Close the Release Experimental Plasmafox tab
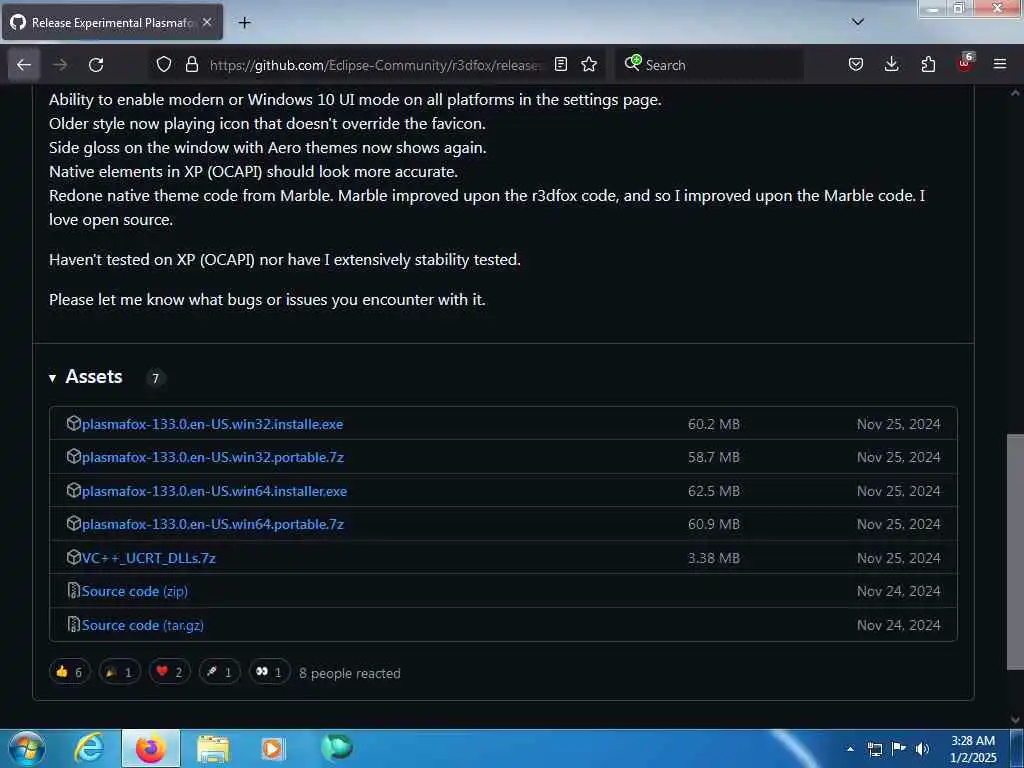 (x=207, y=22)
